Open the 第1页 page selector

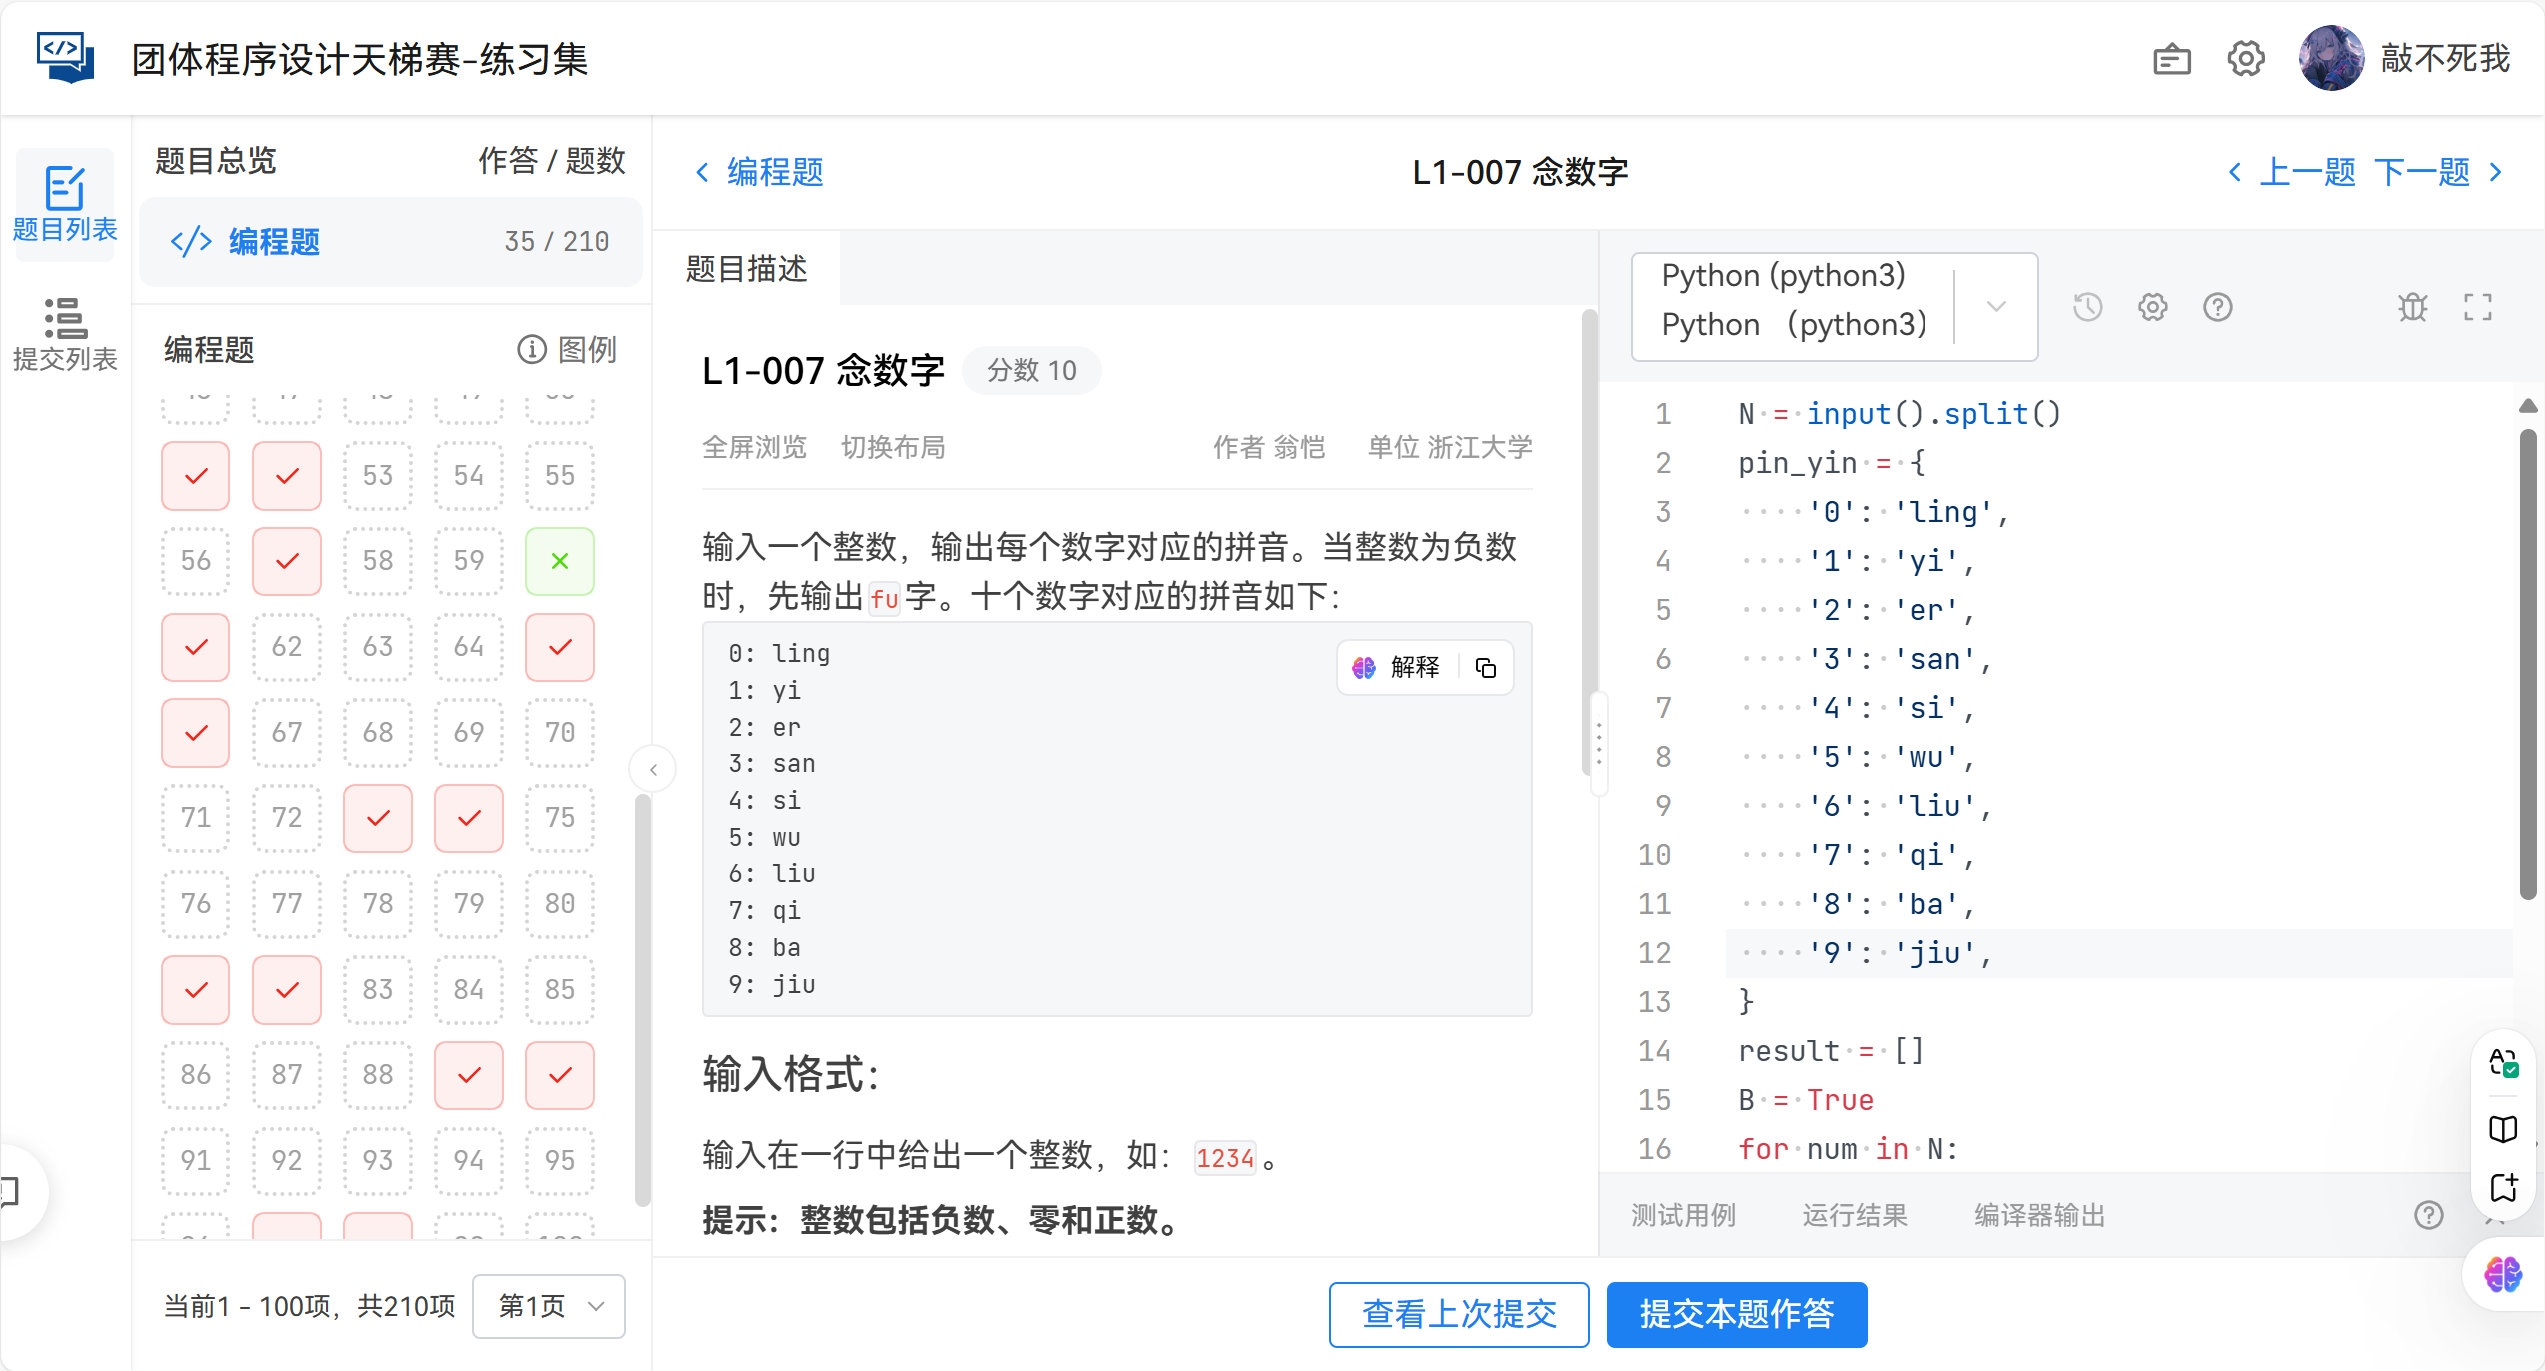tap(549, 1306)
